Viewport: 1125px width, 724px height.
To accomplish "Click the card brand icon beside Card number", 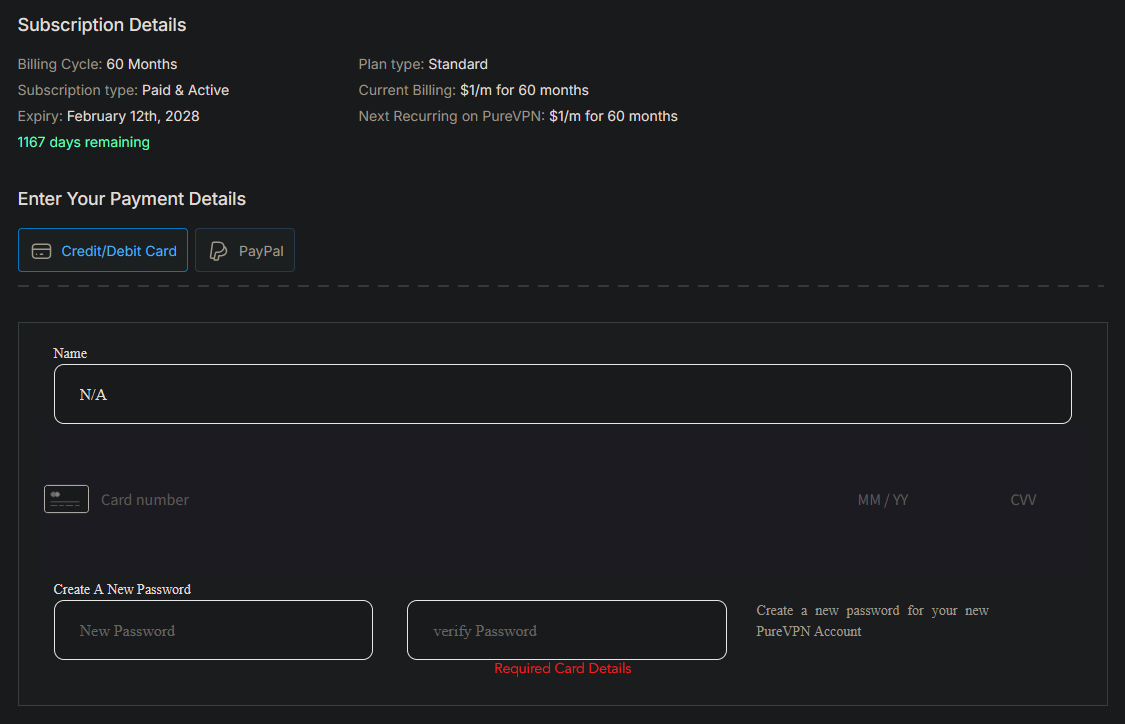I will [66, 499].
